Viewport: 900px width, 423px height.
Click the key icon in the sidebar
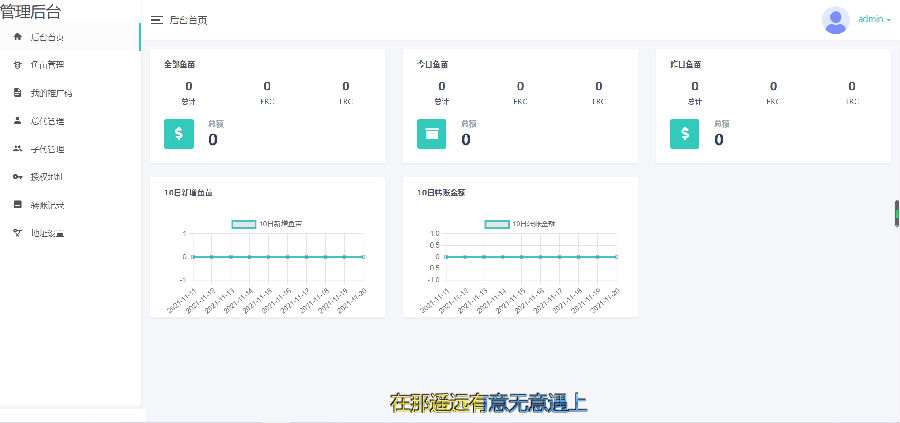(17, 177)
